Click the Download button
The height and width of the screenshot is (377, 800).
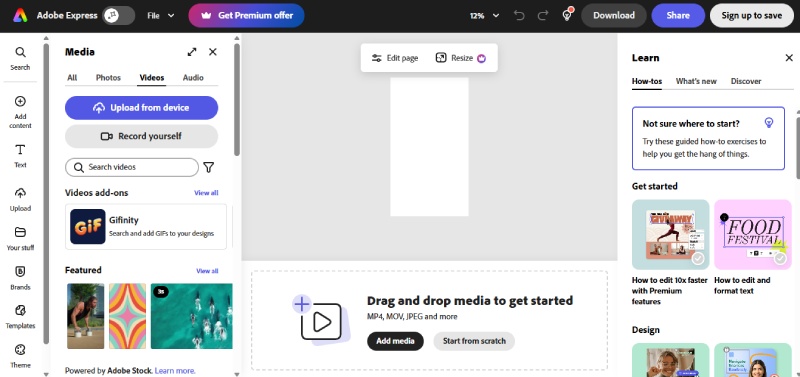click(614, 15)
